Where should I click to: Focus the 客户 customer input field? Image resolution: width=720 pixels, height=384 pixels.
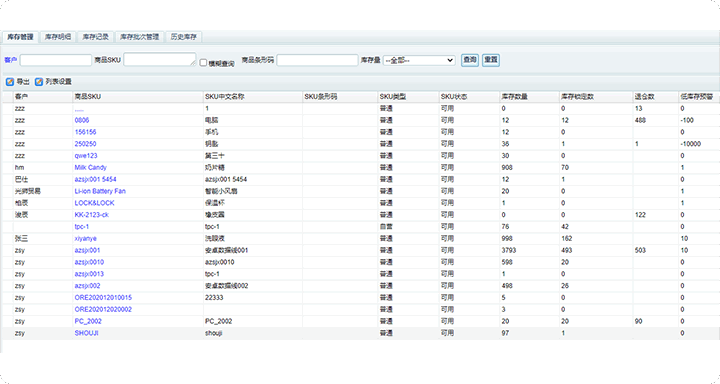tap(56, 60)
